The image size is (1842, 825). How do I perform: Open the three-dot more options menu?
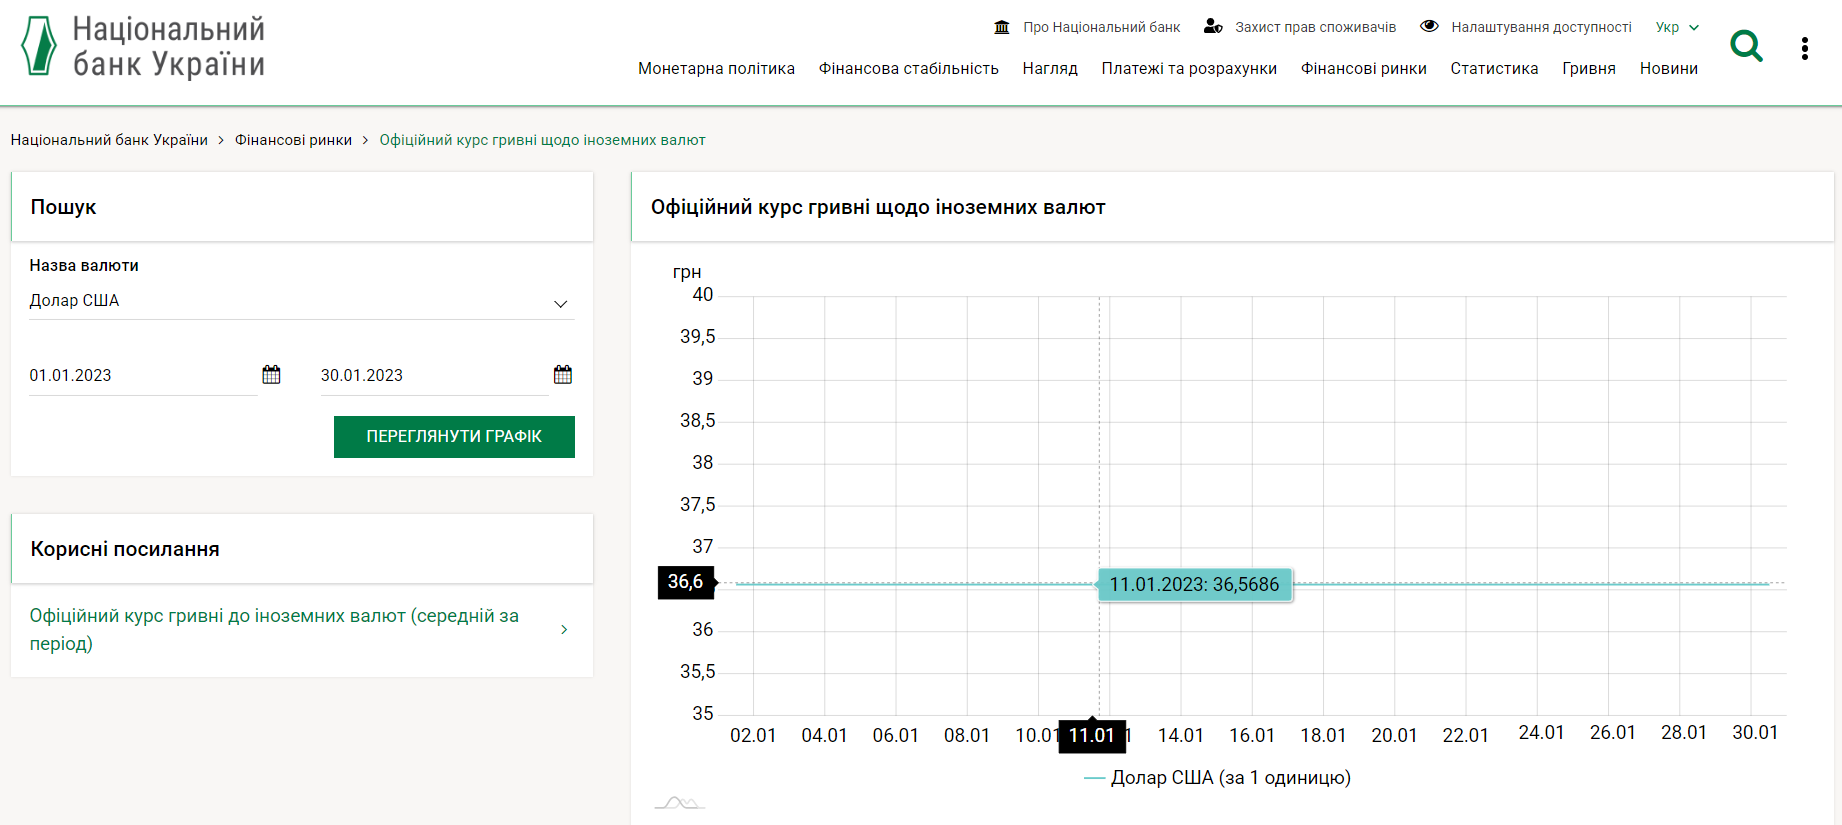[1805, 48]
